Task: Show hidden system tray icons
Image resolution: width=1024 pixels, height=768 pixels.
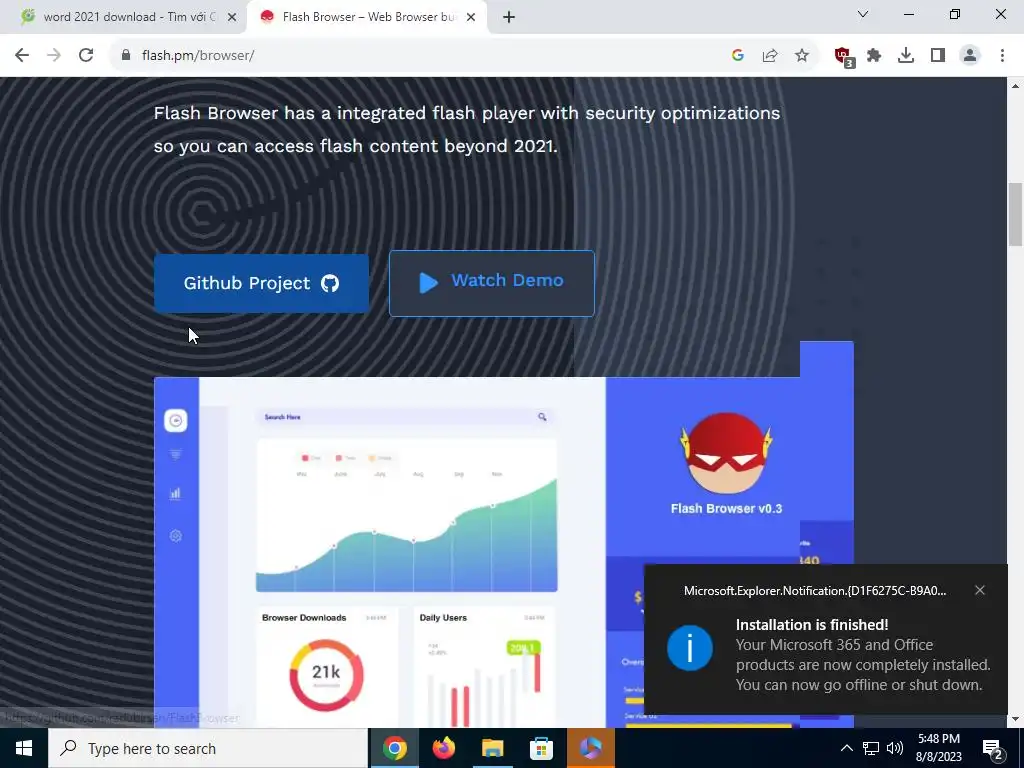Action: coord(846,748)
